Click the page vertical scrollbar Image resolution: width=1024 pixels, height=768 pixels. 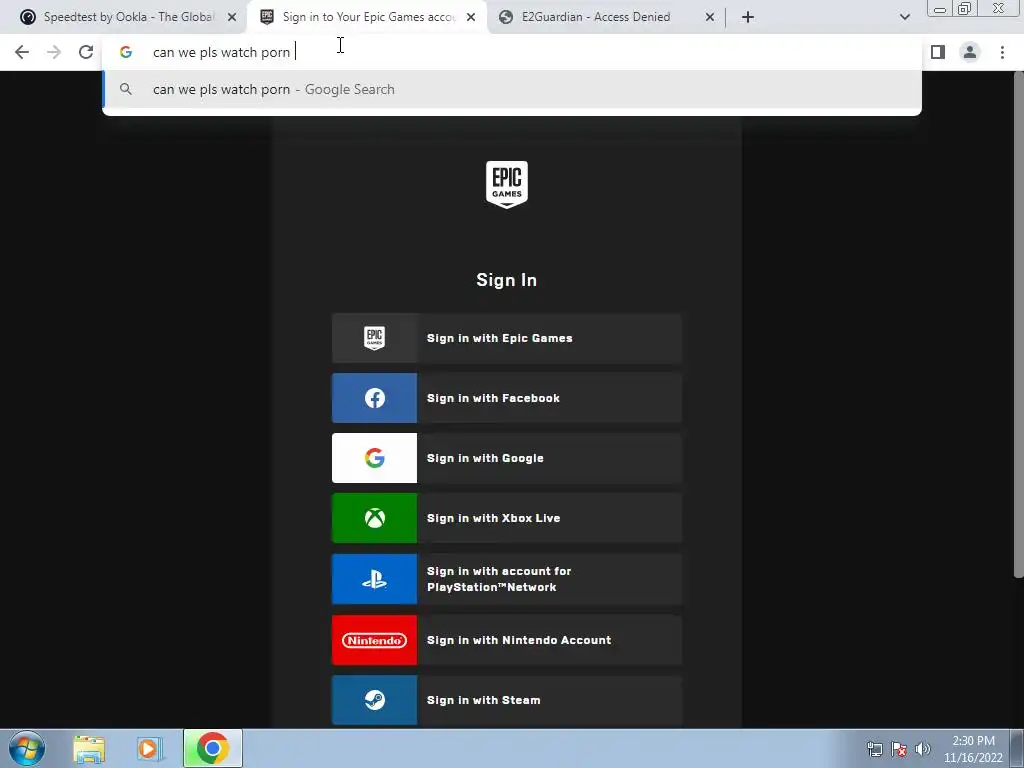[1018, 327]
